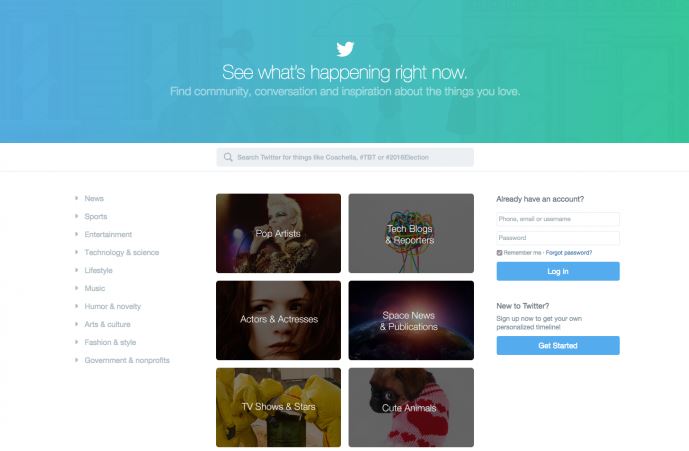The height and width of the screenshot is (451, 689).
Task: Select Government & nonprofits category
Action: 127,360
